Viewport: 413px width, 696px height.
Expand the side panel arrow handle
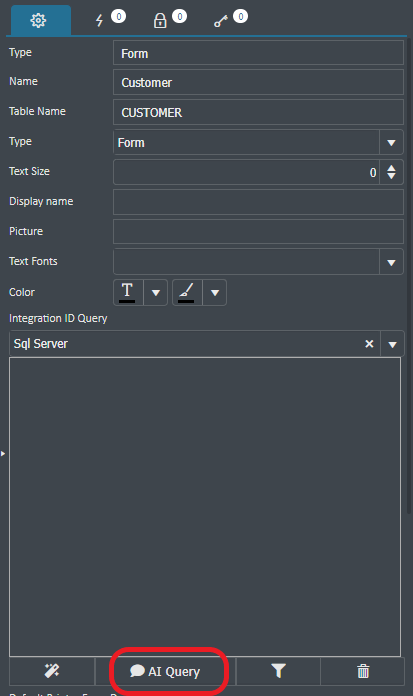(3, 453)
